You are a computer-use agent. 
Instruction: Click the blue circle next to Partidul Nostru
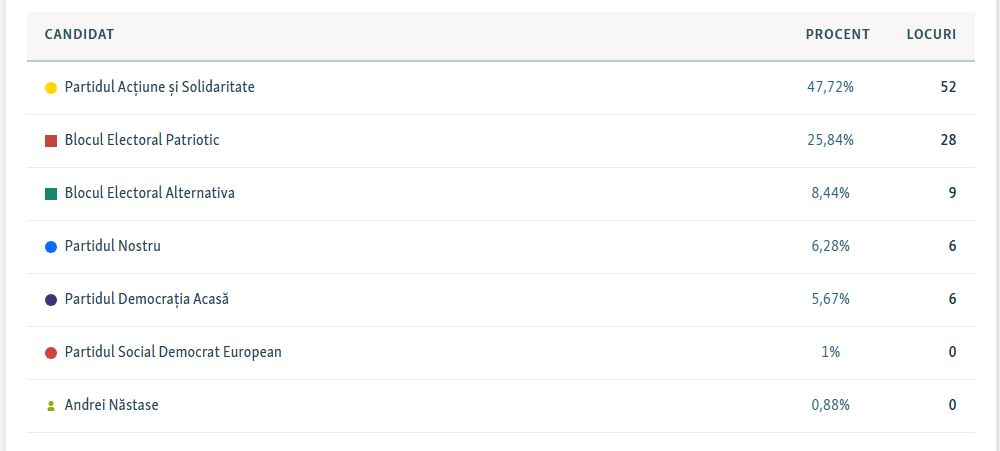point(51,247)
